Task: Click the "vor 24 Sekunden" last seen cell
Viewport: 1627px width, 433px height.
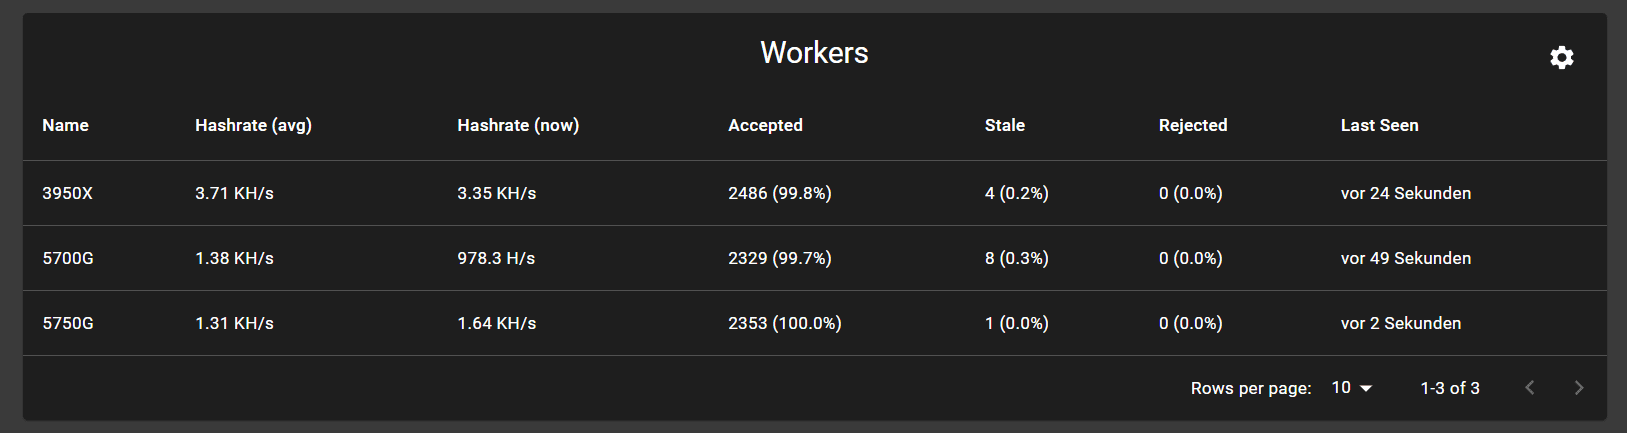Action: click(1405, 193)
